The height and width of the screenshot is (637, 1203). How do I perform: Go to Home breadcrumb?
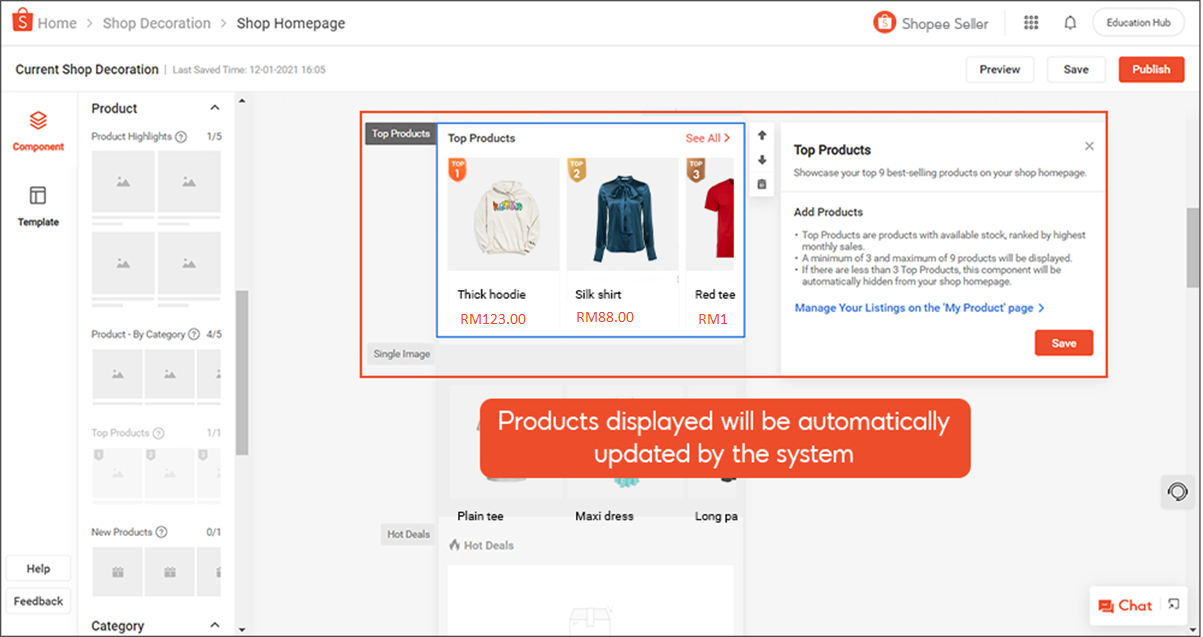point(57,22)
